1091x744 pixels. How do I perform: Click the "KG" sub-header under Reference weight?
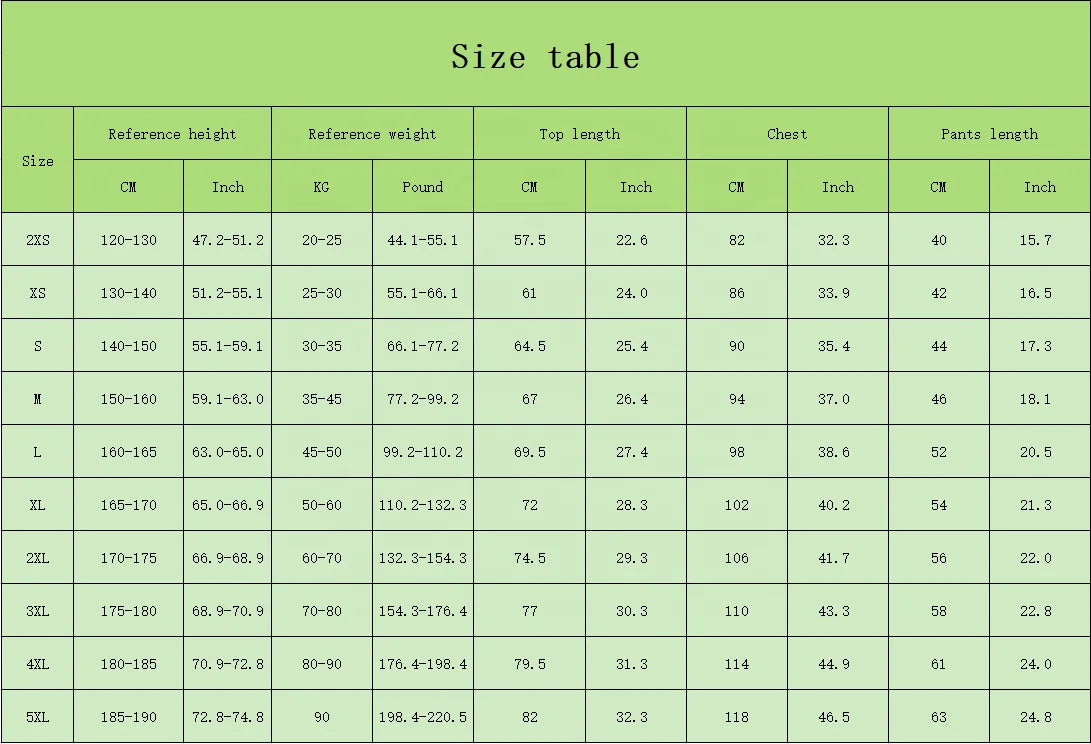(x=322, y=187)
